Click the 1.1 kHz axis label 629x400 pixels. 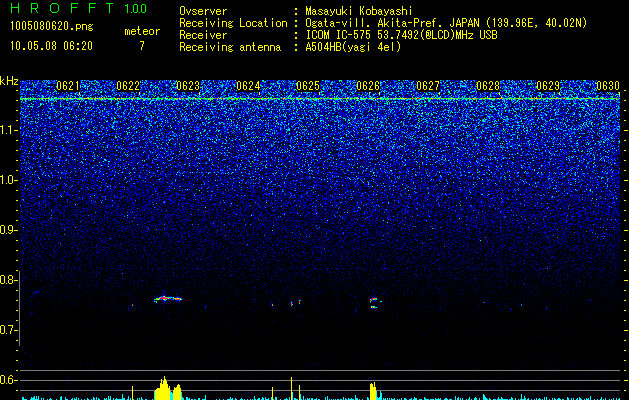[8, 130]
